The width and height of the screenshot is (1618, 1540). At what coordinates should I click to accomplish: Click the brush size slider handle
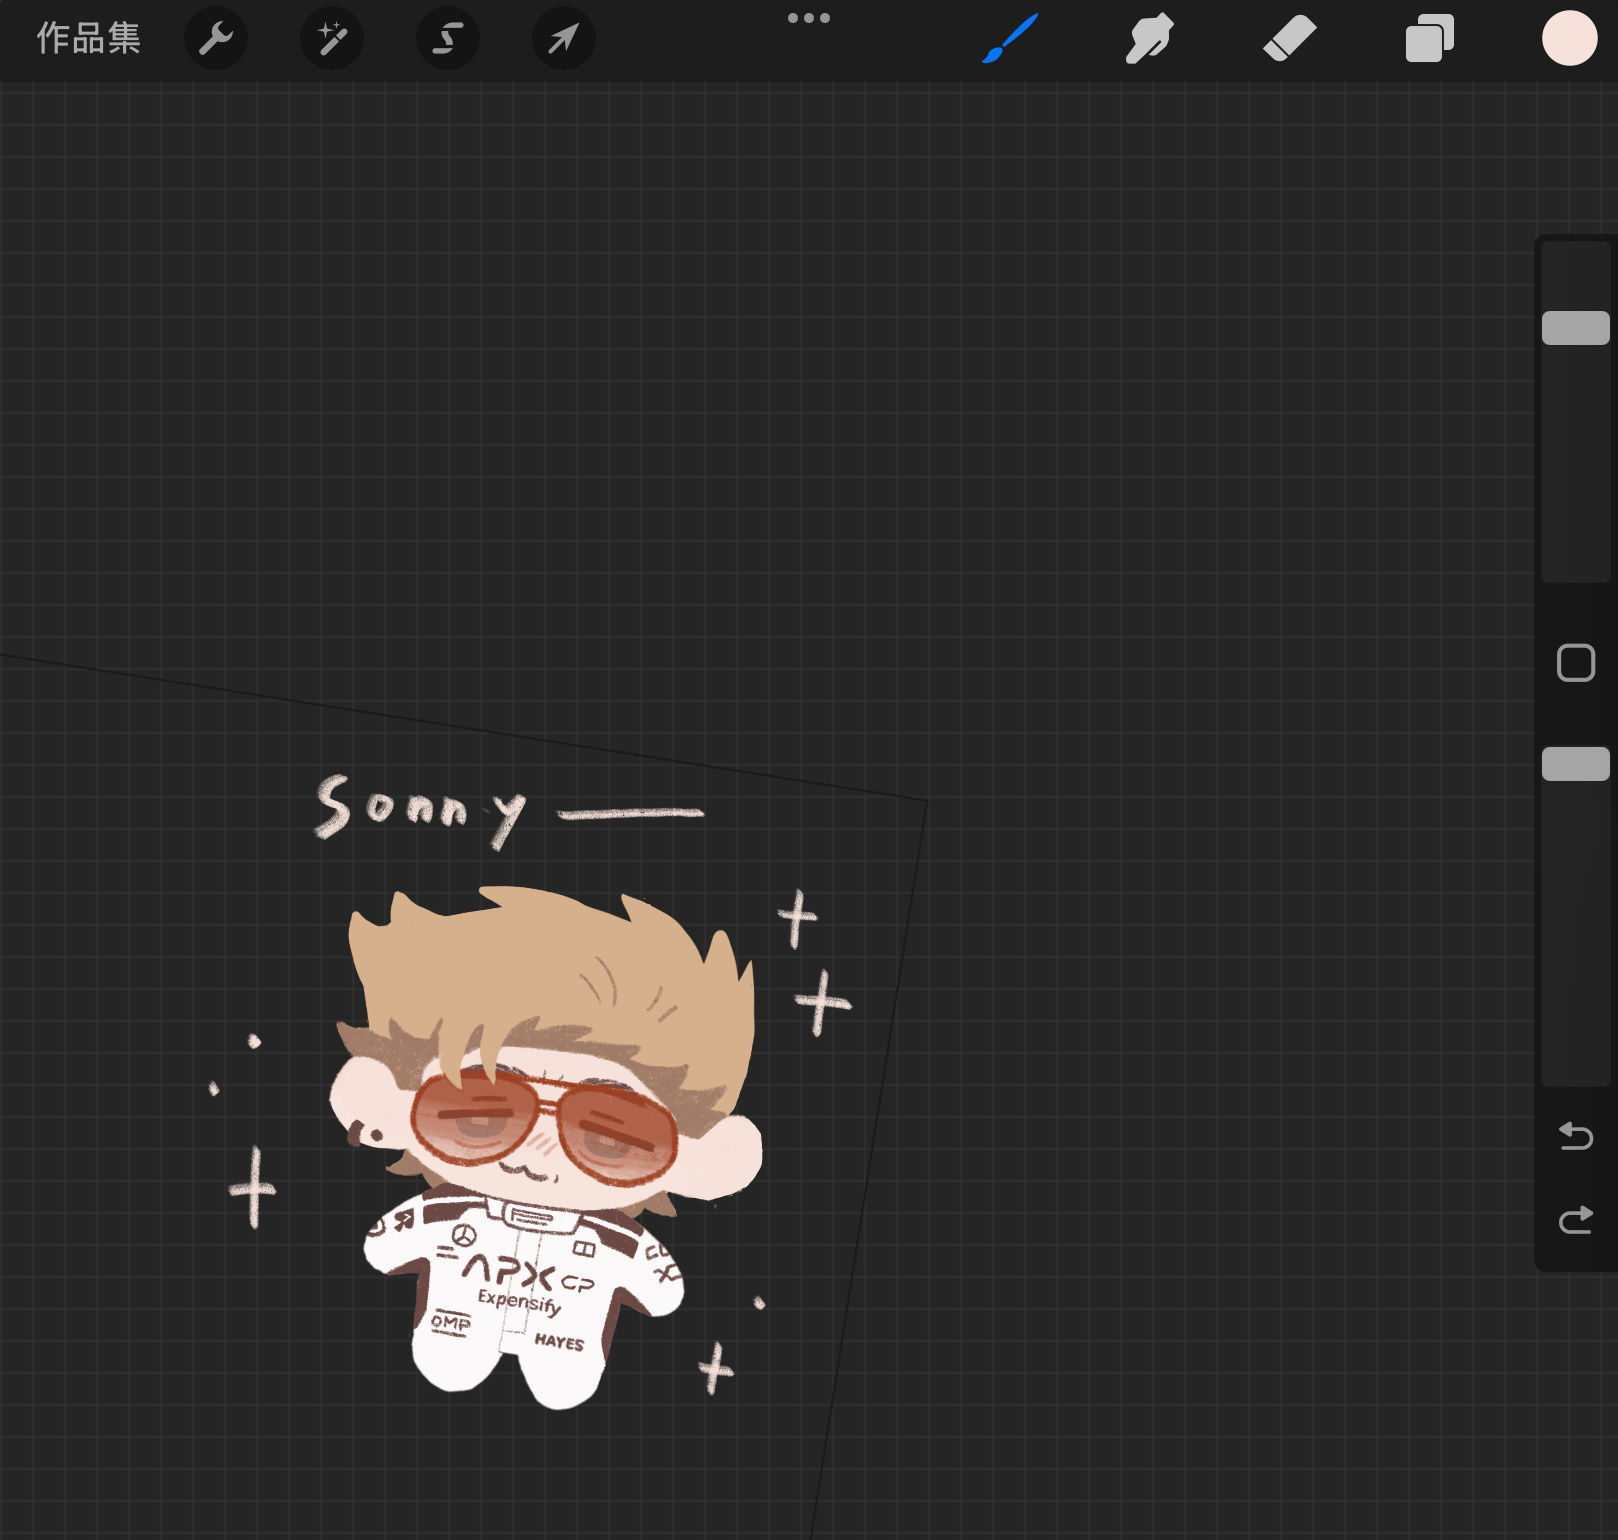pyautogui.click(x=1575, y=328)
